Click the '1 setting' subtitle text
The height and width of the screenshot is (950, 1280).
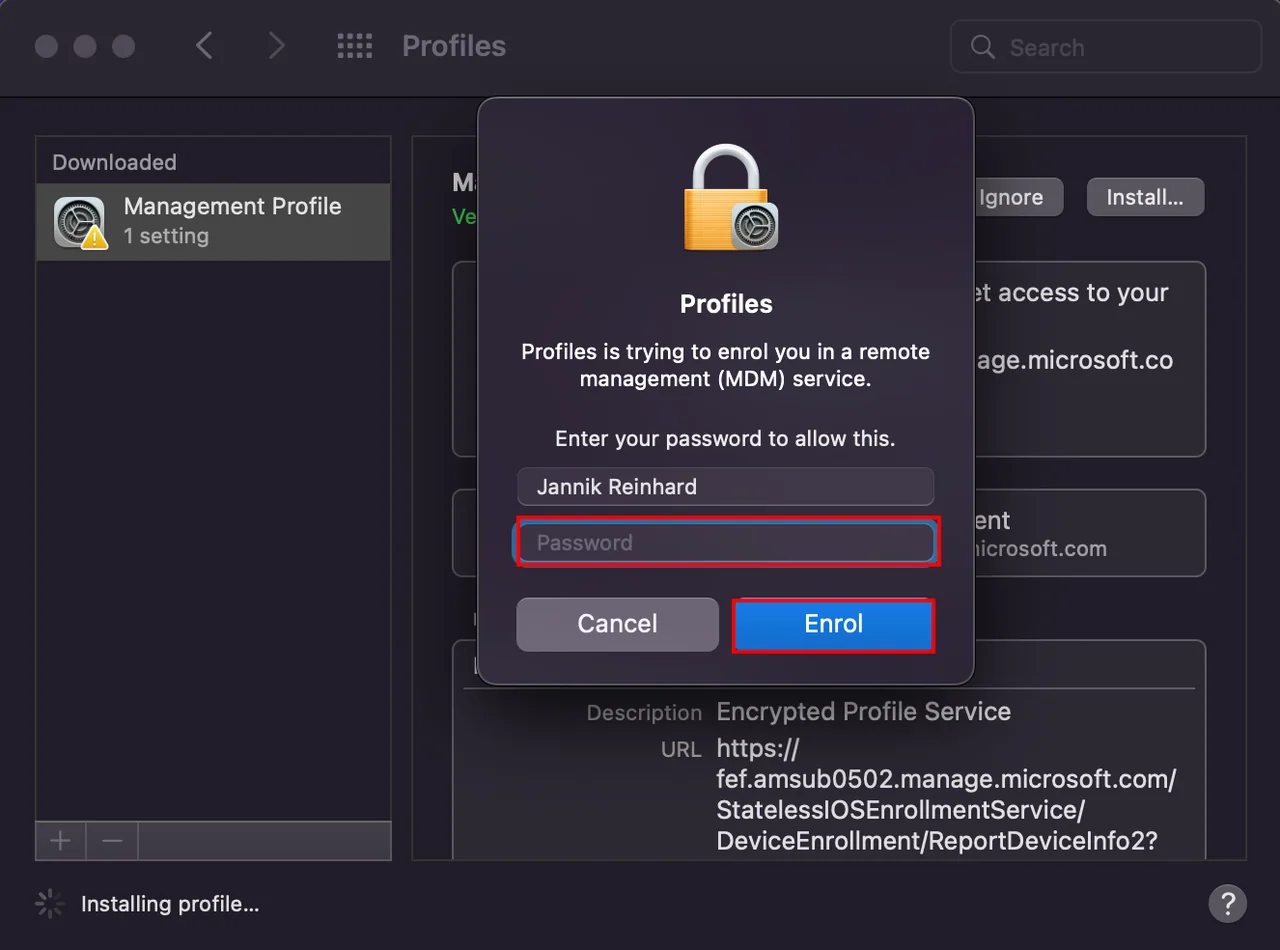tap(166, 236)
